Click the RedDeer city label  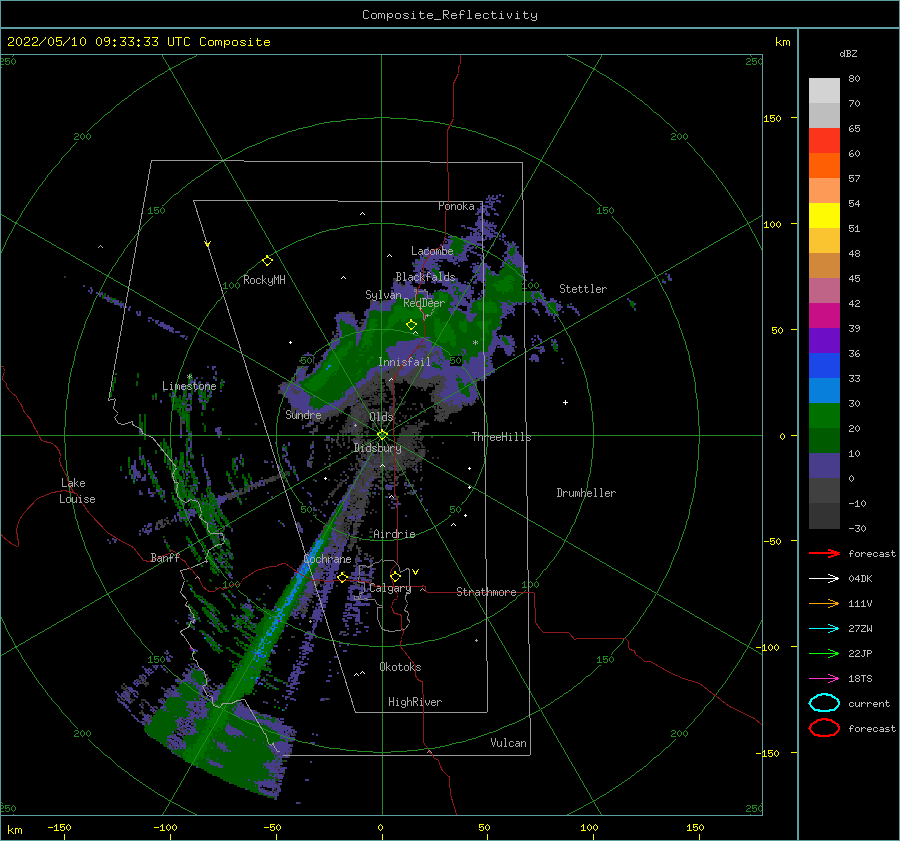click(x=424, y=303)
